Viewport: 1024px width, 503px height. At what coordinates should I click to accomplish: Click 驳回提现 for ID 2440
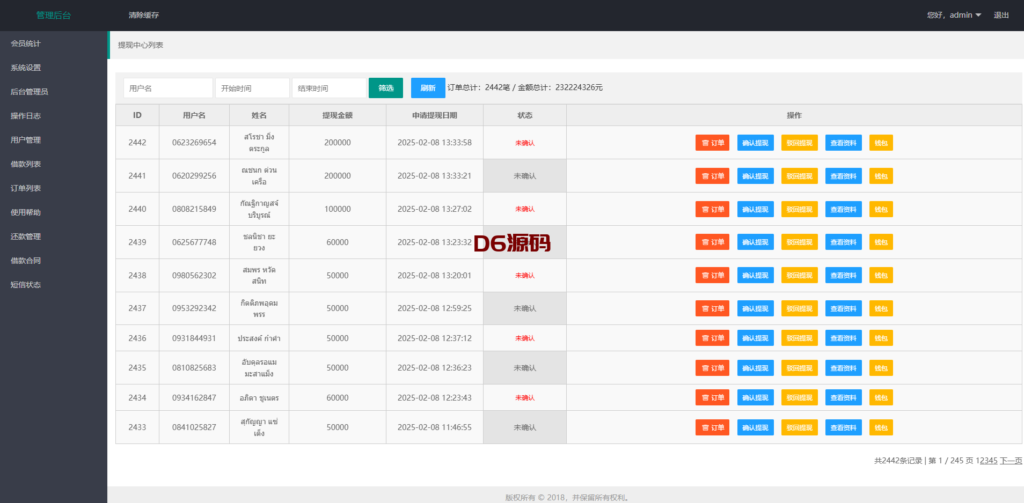coord(799,209)
